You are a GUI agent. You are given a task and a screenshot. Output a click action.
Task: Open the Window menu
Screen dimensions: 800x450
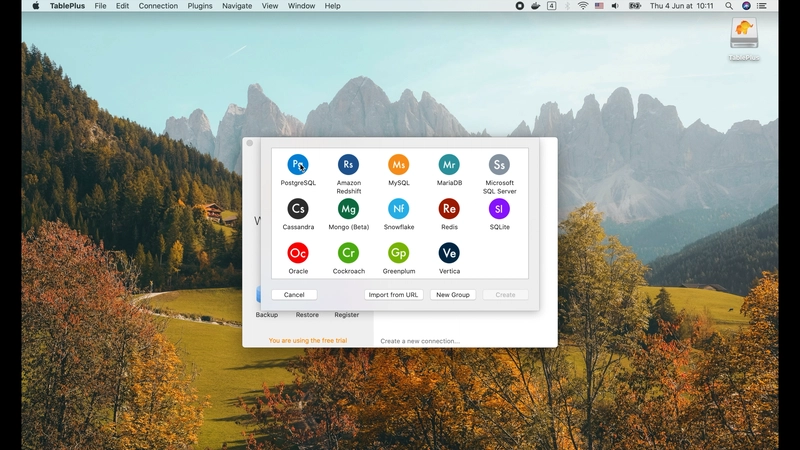tap(302, 6)
